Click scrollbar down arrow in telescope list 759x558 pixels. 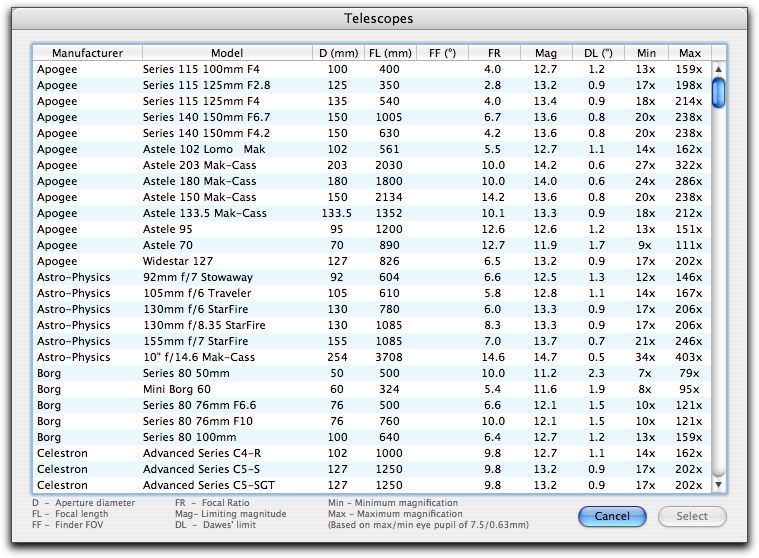click(x=718, y=484)
